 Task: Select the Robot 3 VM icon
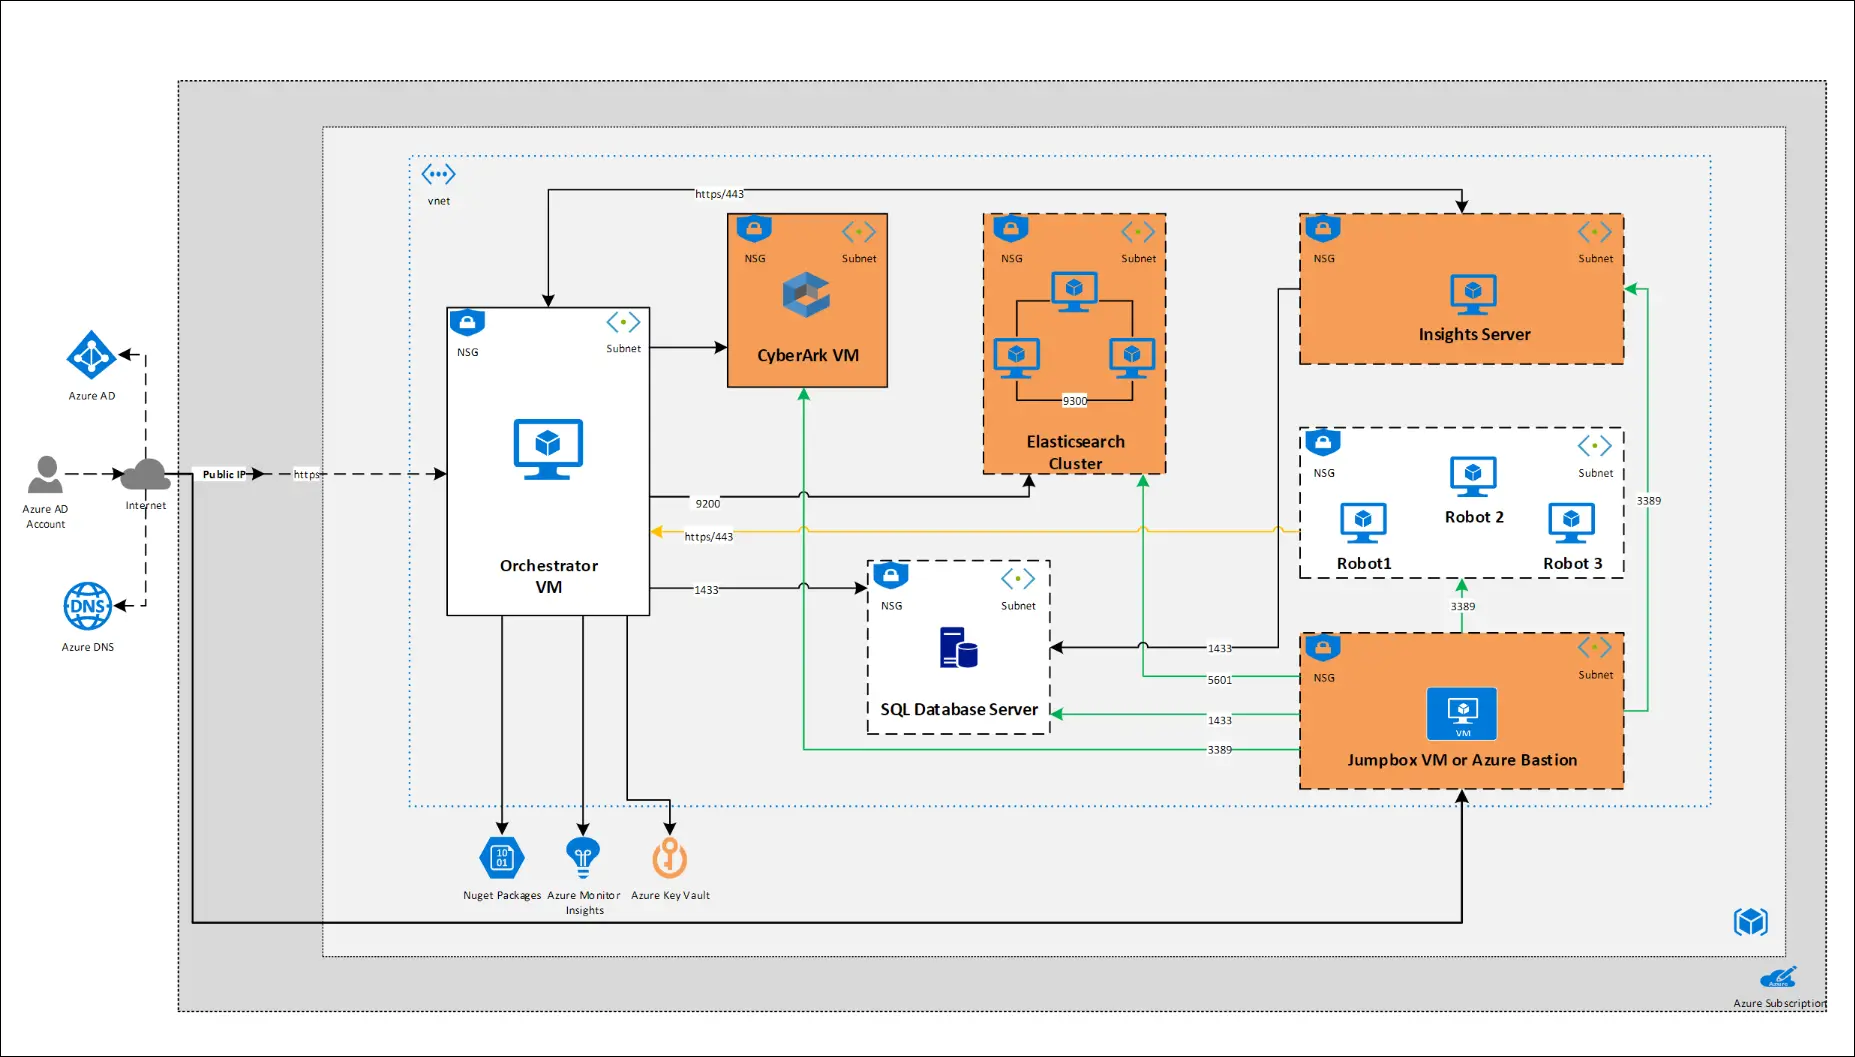click(1571, 523)
